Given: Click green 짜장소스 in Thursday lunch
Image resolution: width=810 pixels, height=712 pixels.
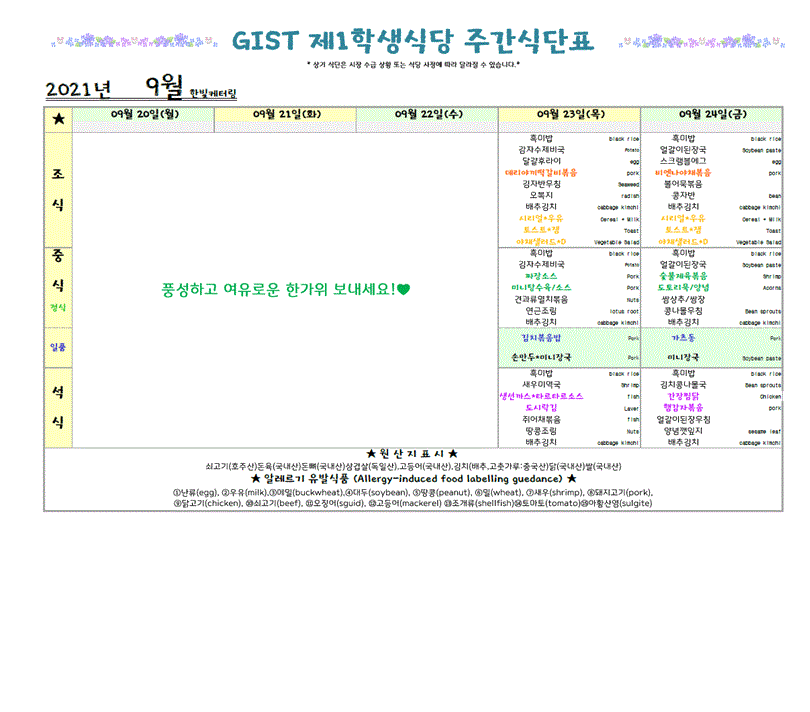Looking at the screenshot, I should (541, 276).
